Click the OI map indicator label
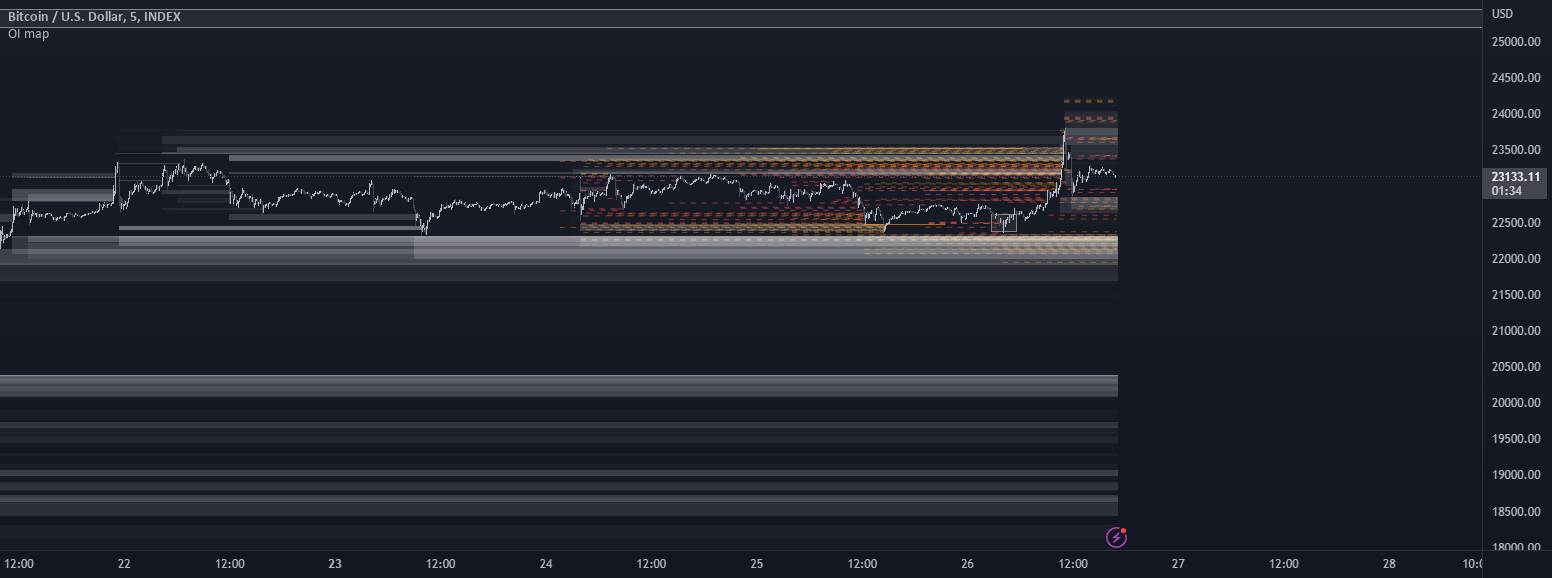 28,33
